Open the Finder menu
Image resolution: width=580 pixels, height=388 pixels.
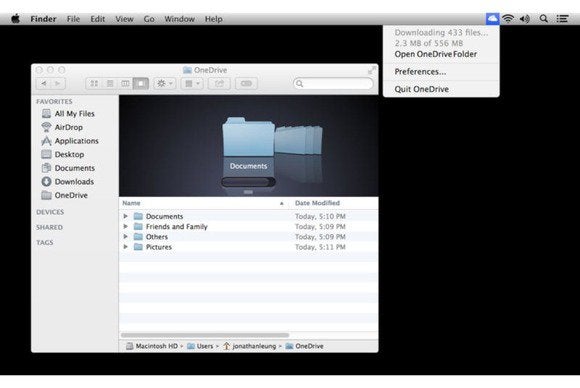coord(43,19)
